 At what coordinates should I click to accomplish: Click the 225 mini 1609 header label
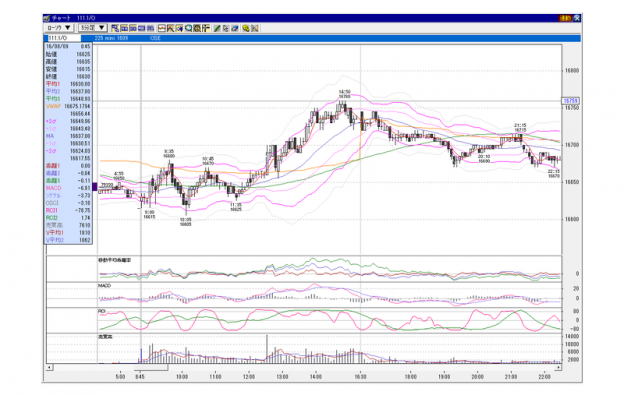111,38
